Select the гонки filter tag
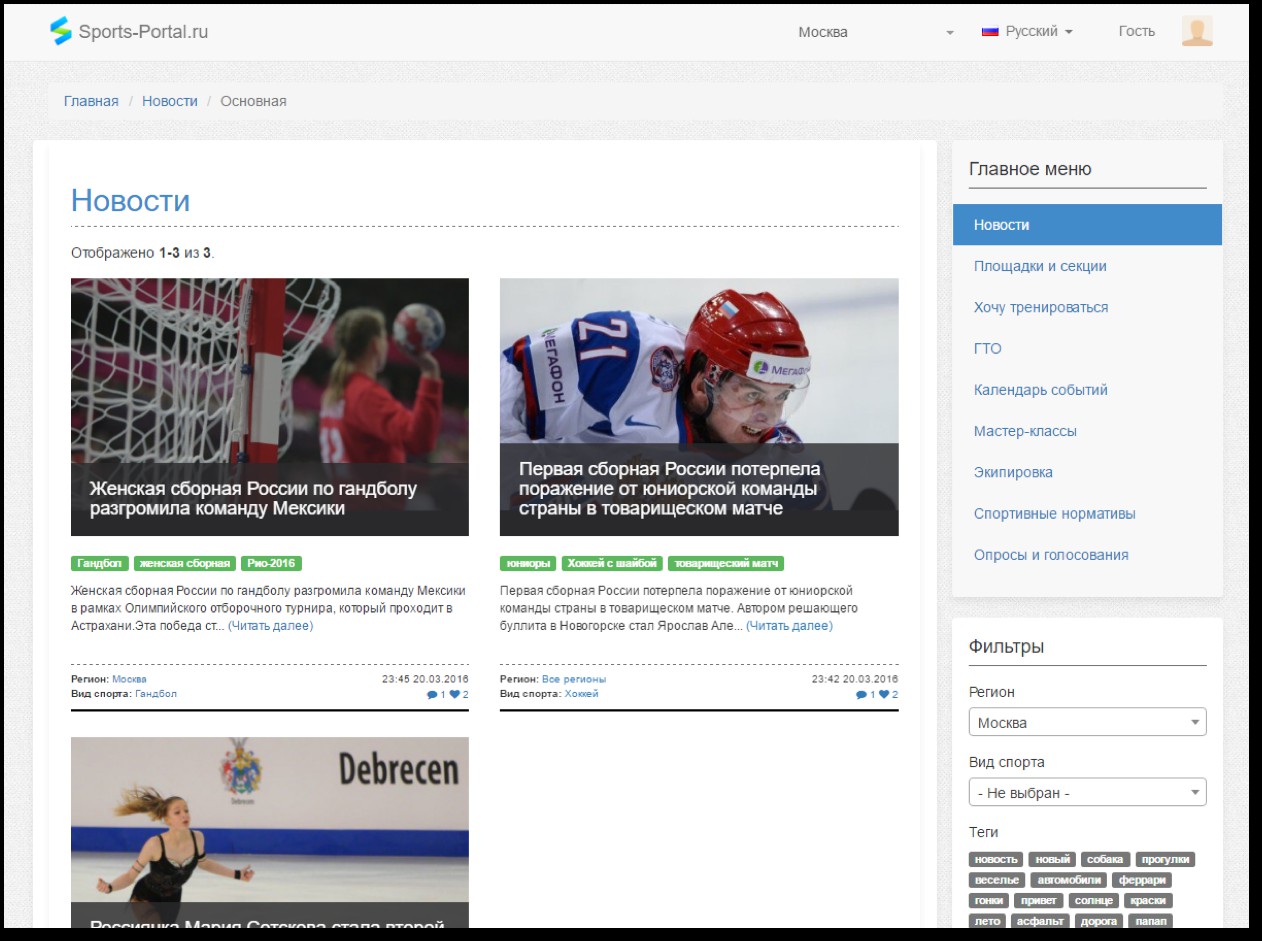The width and height of the screenshot is (1262, 941). point(989,901)
